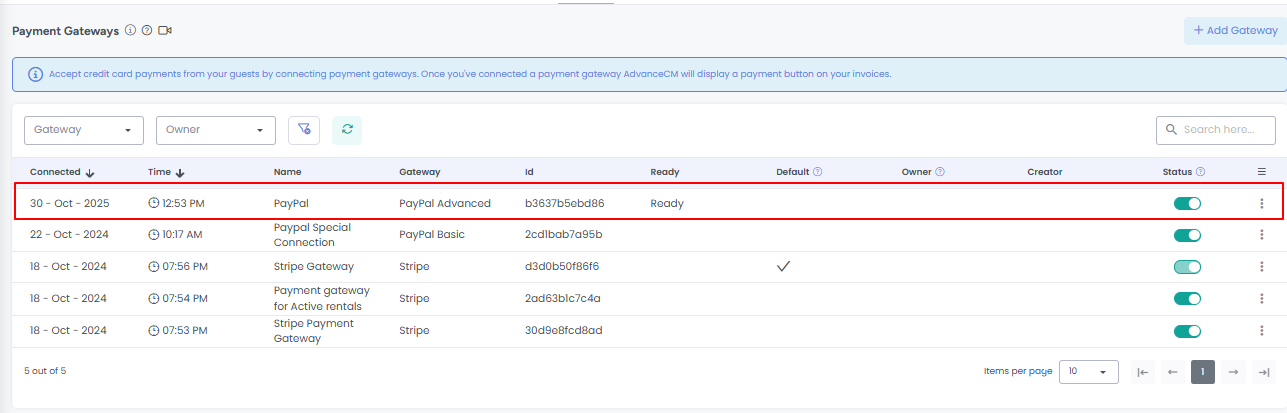Go to the next page arrow
Viewport: 1287px width, 413px height.
[x=1233, y=371]
